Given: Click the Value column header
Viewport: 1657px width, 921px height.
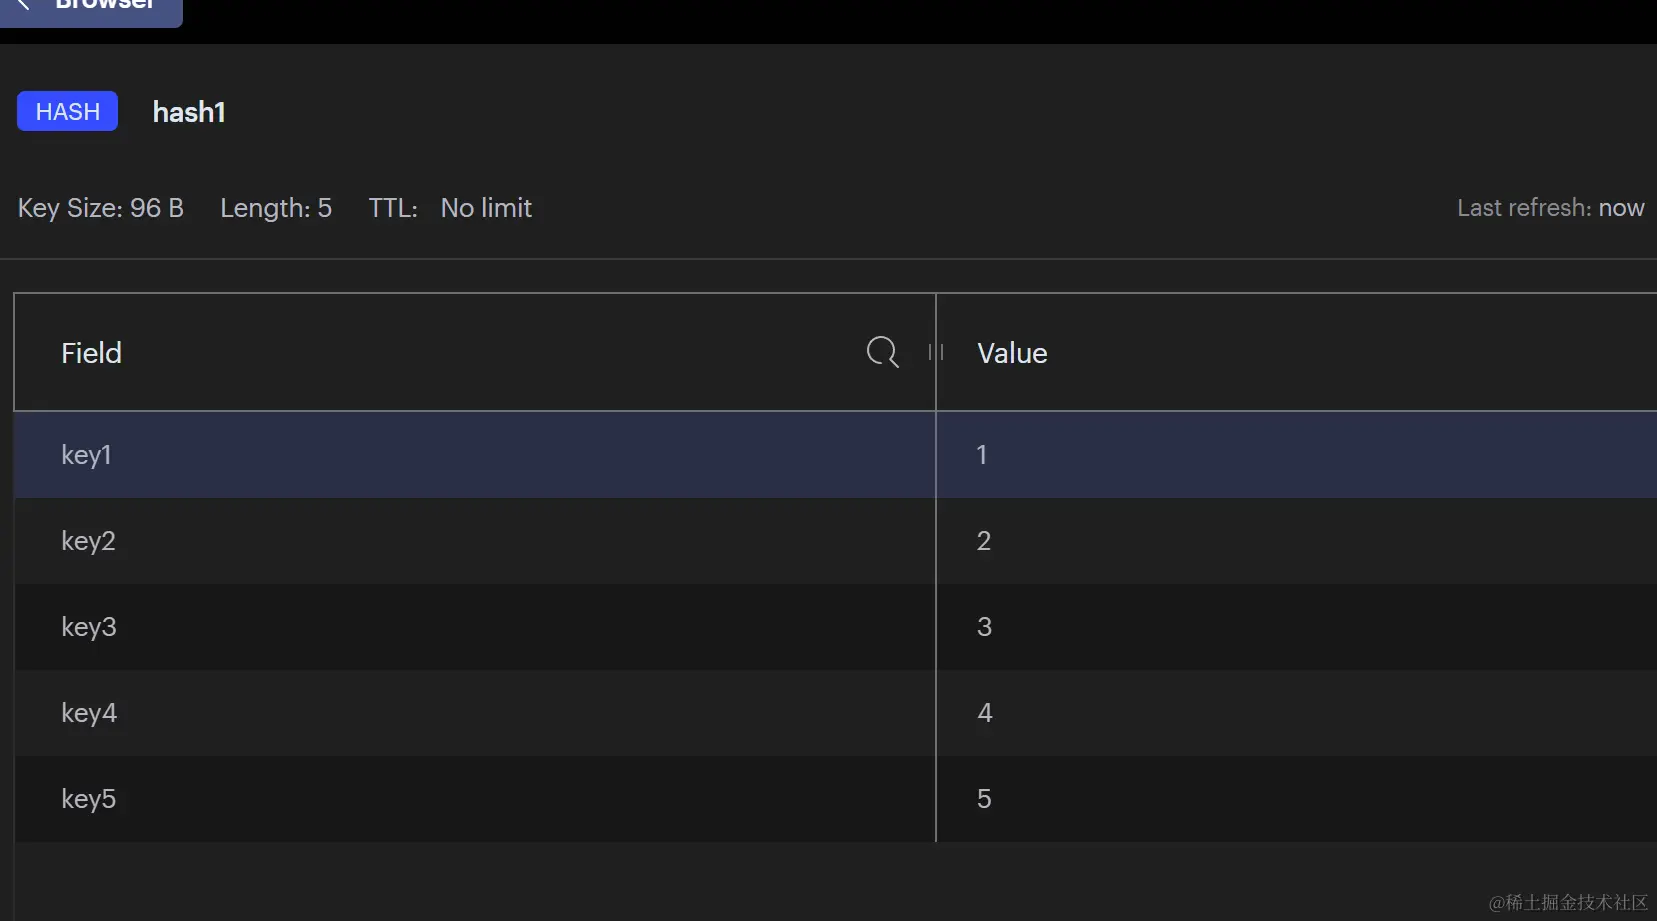Looking at the screenshot, I should click(x=1012, y=353).
